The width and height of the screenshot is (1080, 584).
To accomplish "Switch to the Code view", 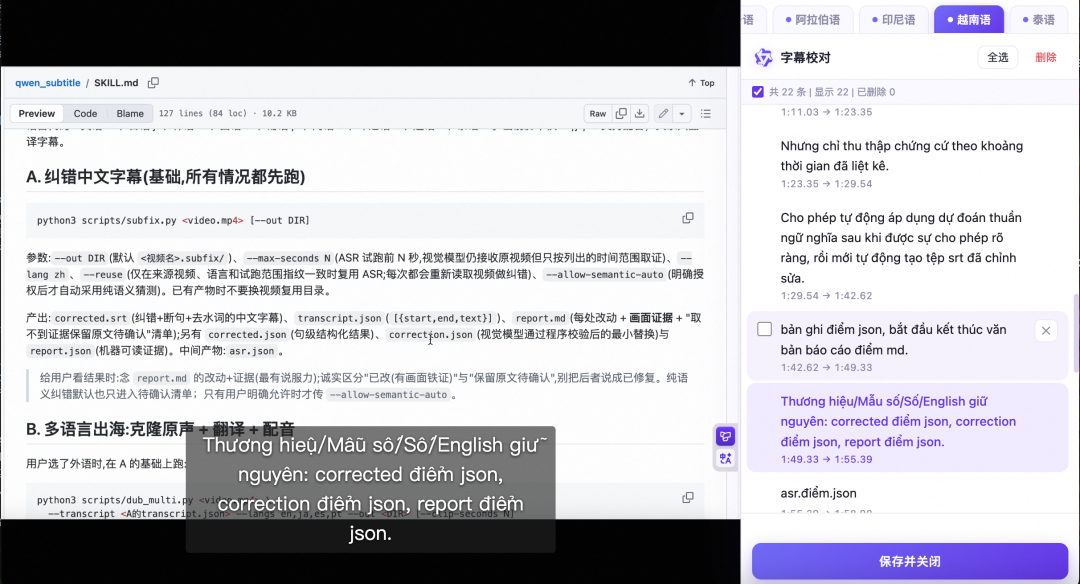I will [85, 114].
